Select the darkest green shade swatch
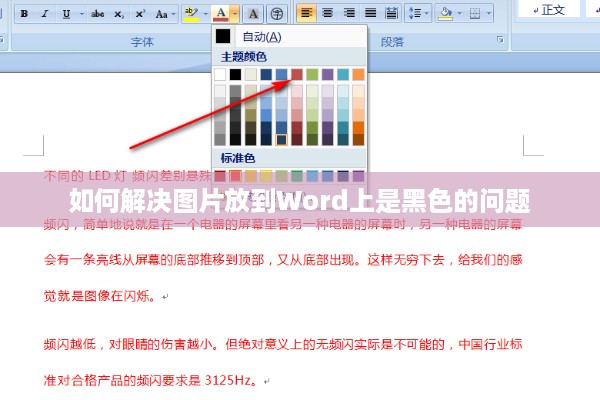The width and height of the screenshot is (600, 400). (x=312, y=139)
